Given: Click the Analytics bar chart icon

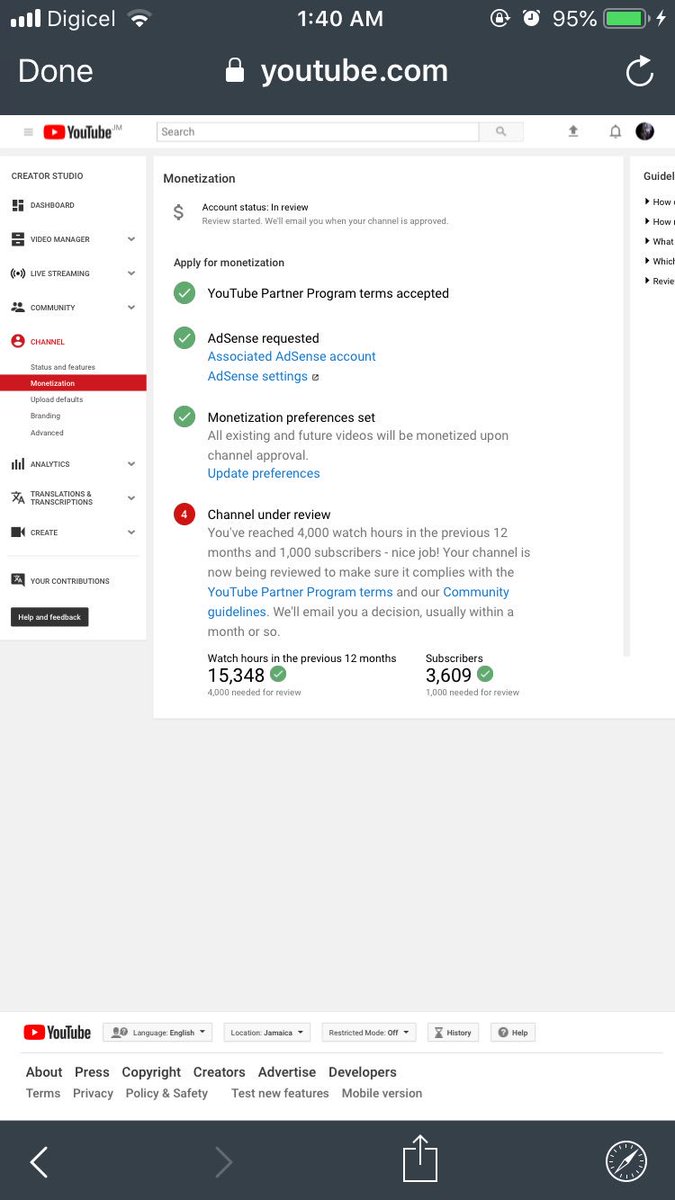Looking at the screenshot, I should point(18,464).
